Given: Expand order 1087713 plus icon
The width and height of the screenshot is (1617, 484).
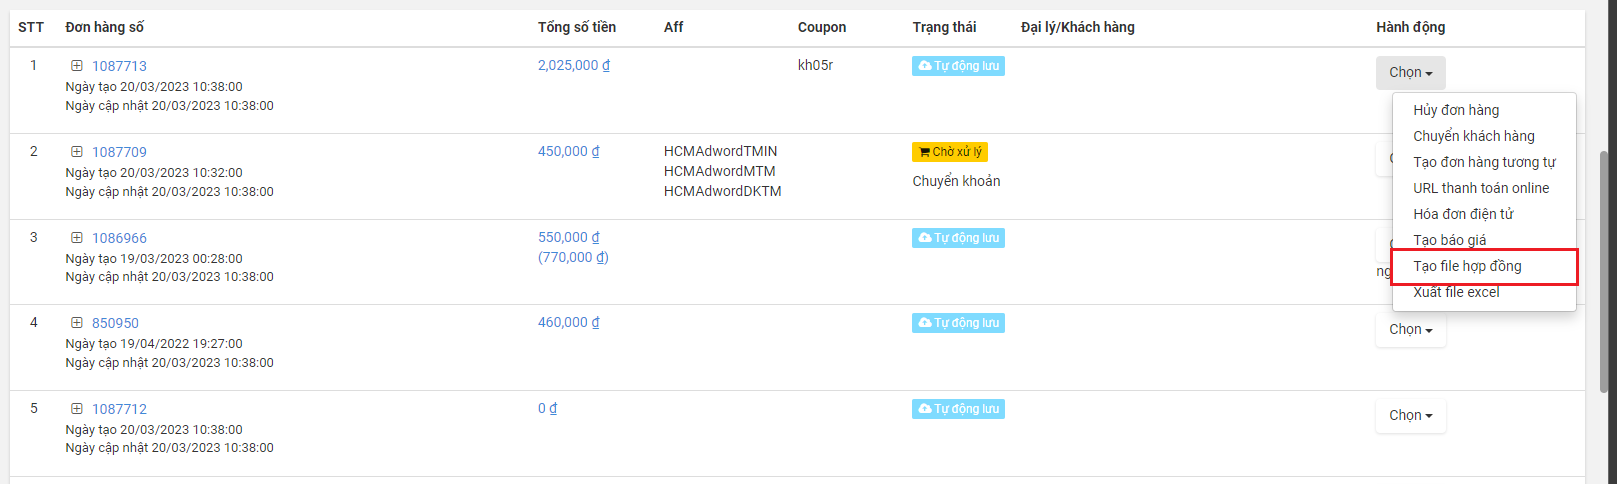Looking at the screenshot, I should point(76,66).
